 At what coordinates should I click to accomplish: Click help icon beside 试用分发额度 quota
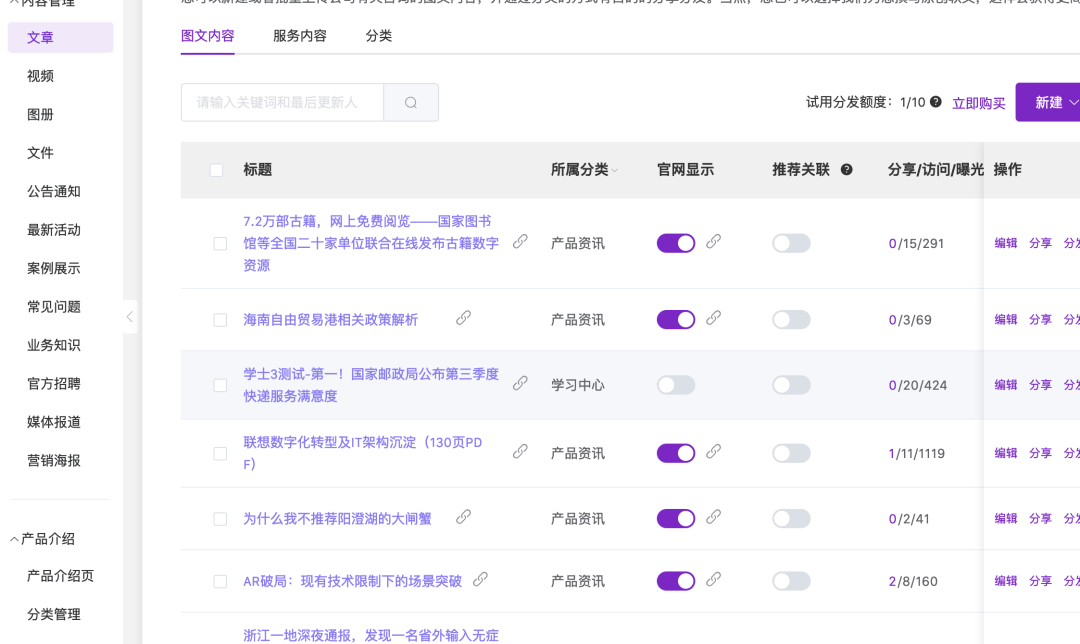pos(936,102)
